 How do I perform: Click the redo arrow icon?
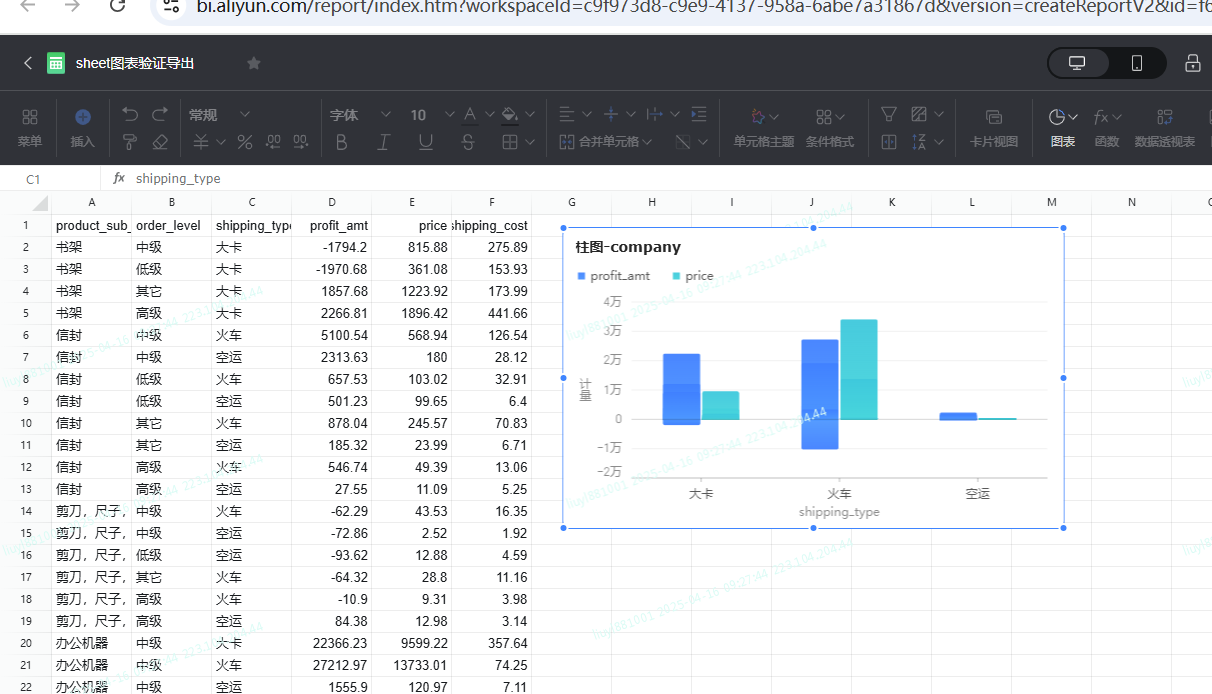(160, 115)
